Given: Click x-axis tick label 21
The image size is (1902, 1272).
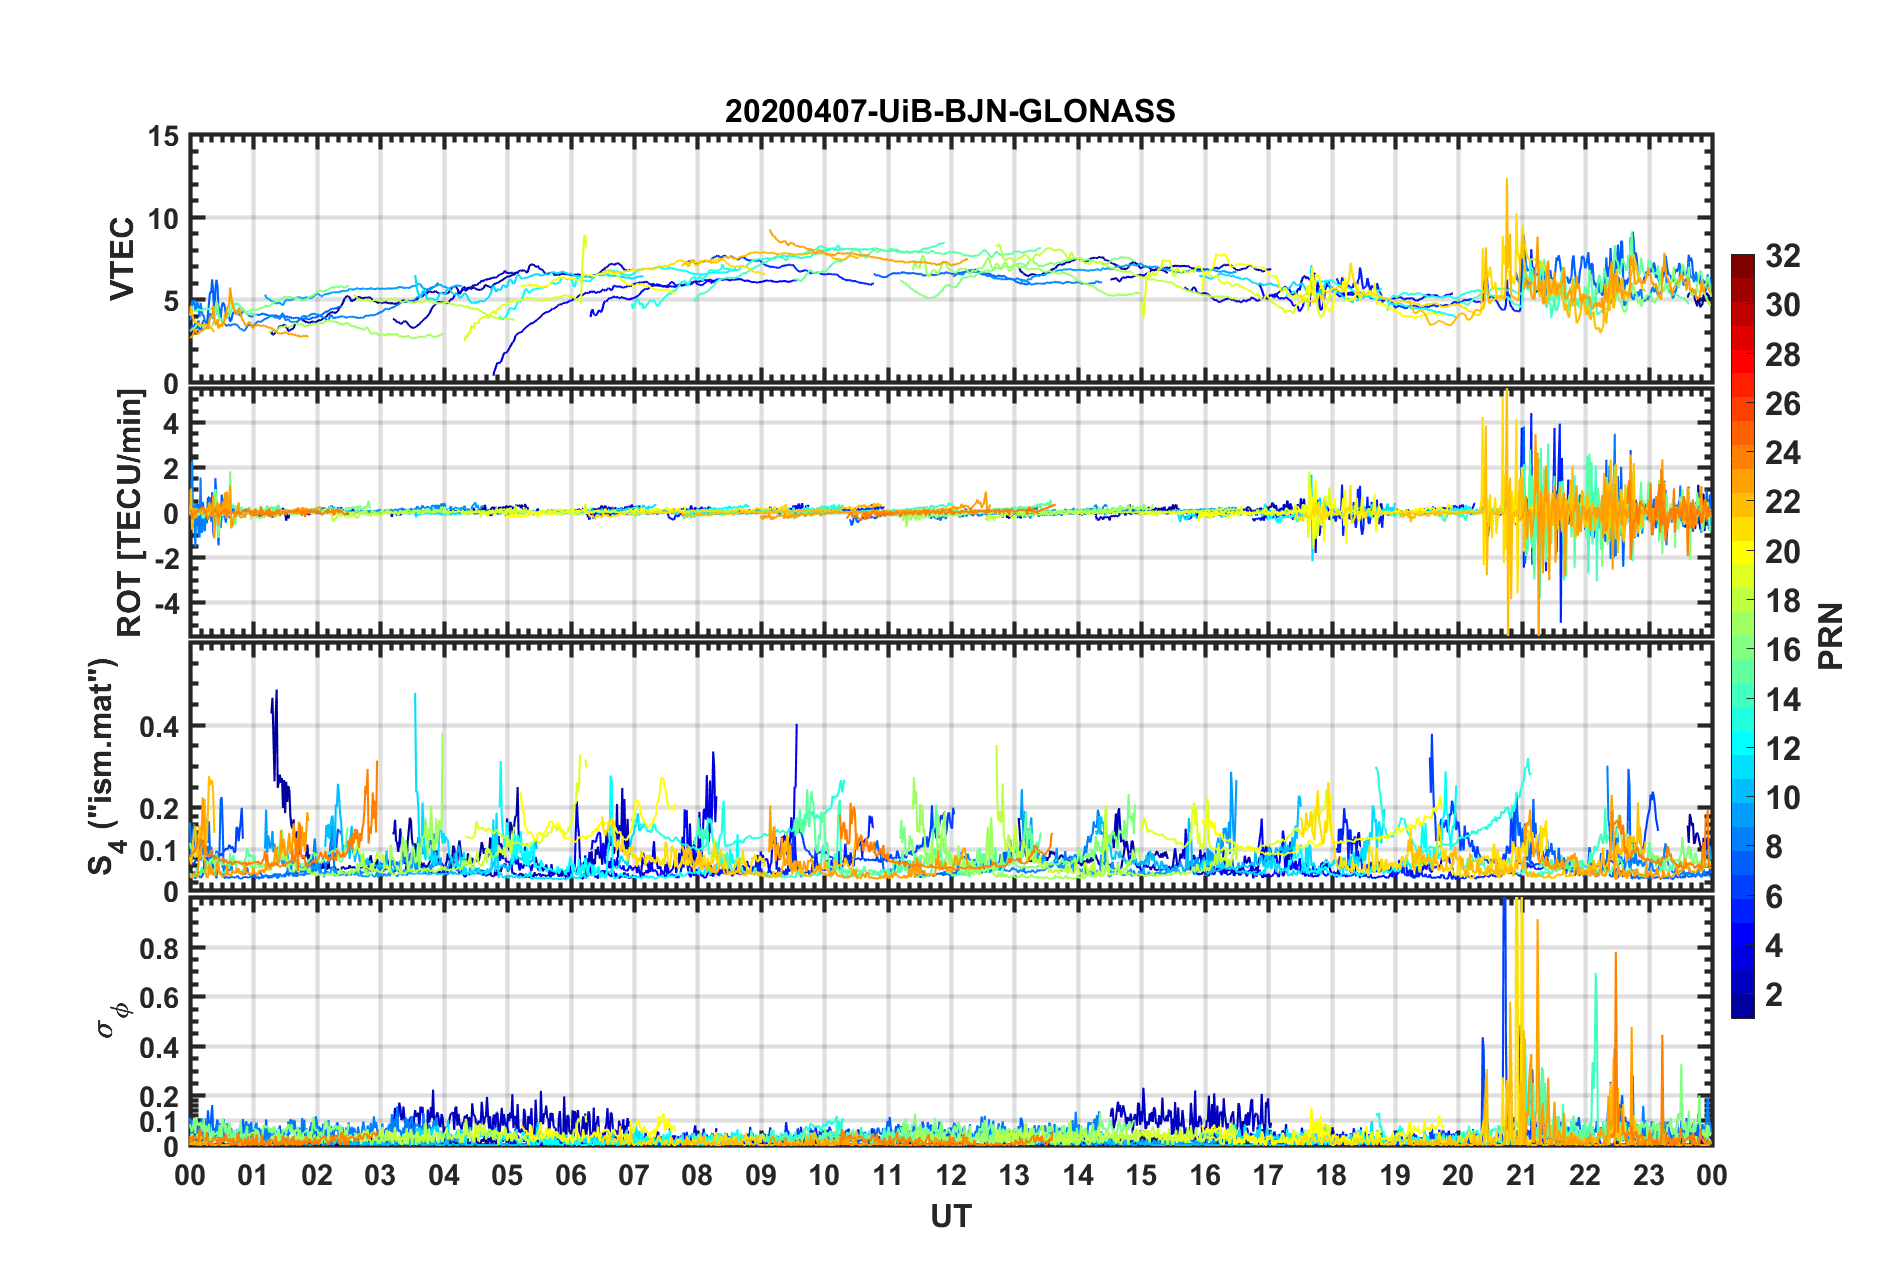Looking at the screenshot, I should 1521,1175.
